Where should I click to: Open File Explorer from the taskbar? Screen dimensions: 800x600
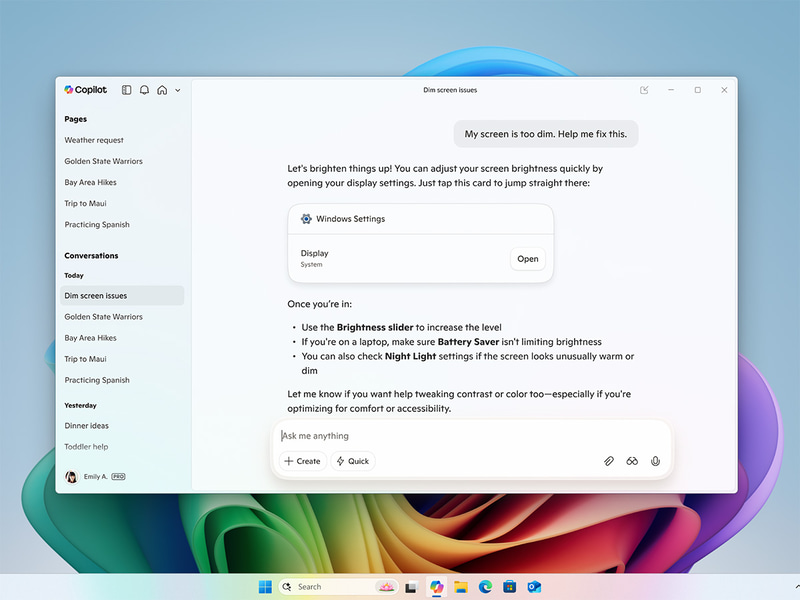[461, 587]
